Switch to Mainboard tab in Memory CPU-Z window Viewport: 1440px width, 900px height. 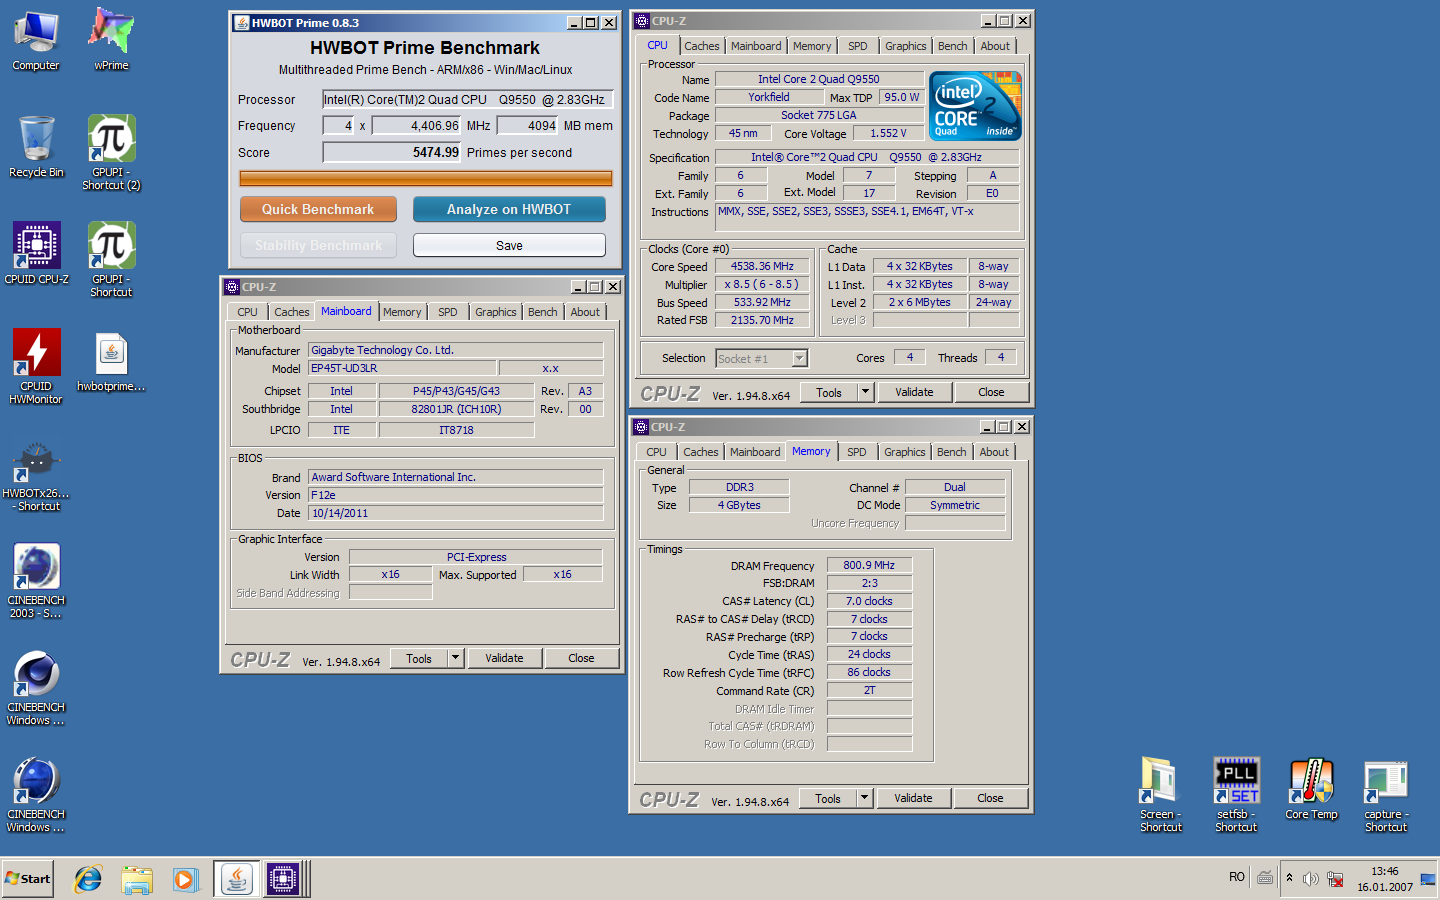coord(755,452)
